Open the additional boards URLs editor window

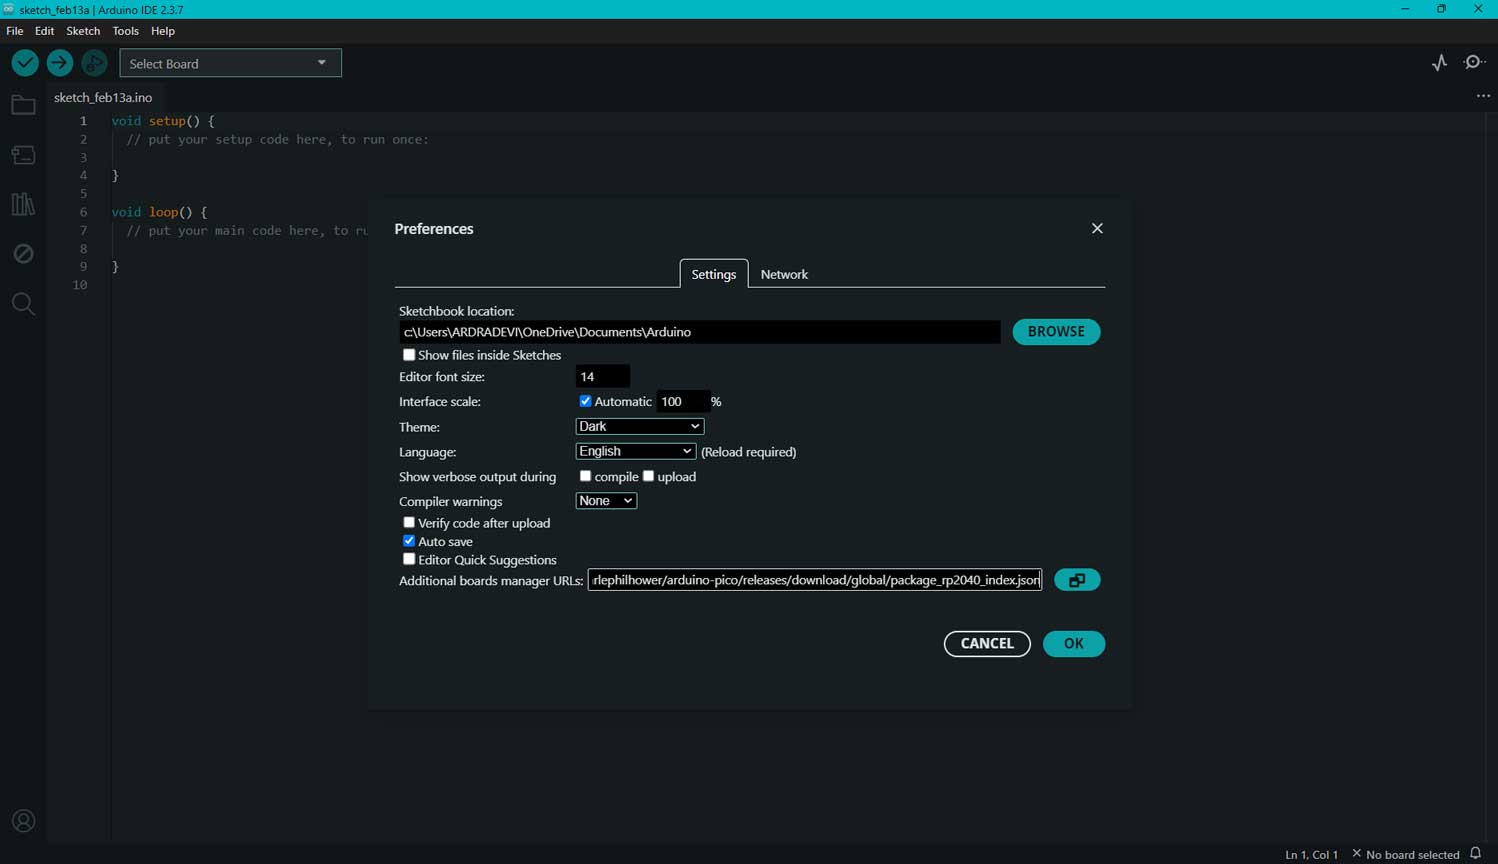(x=1077, y=580)
